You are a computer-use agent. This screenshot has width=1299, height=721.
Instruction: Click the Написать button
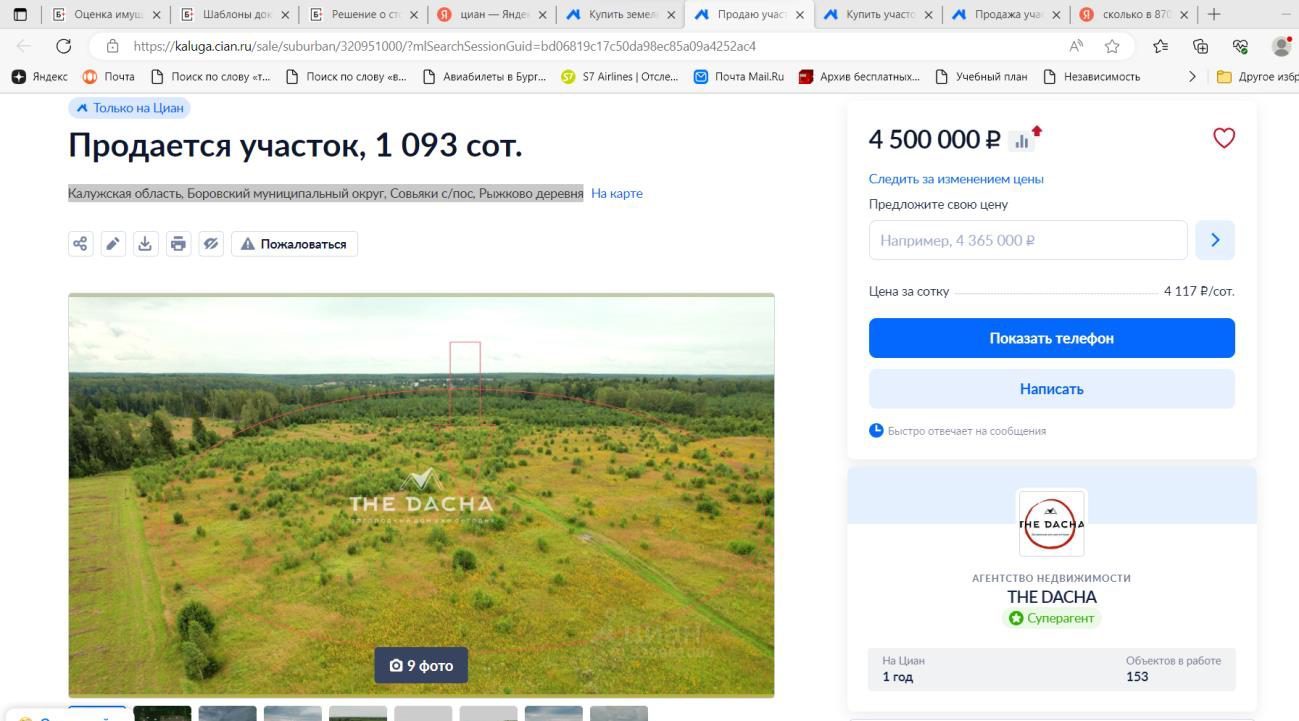click(1051, 389)
